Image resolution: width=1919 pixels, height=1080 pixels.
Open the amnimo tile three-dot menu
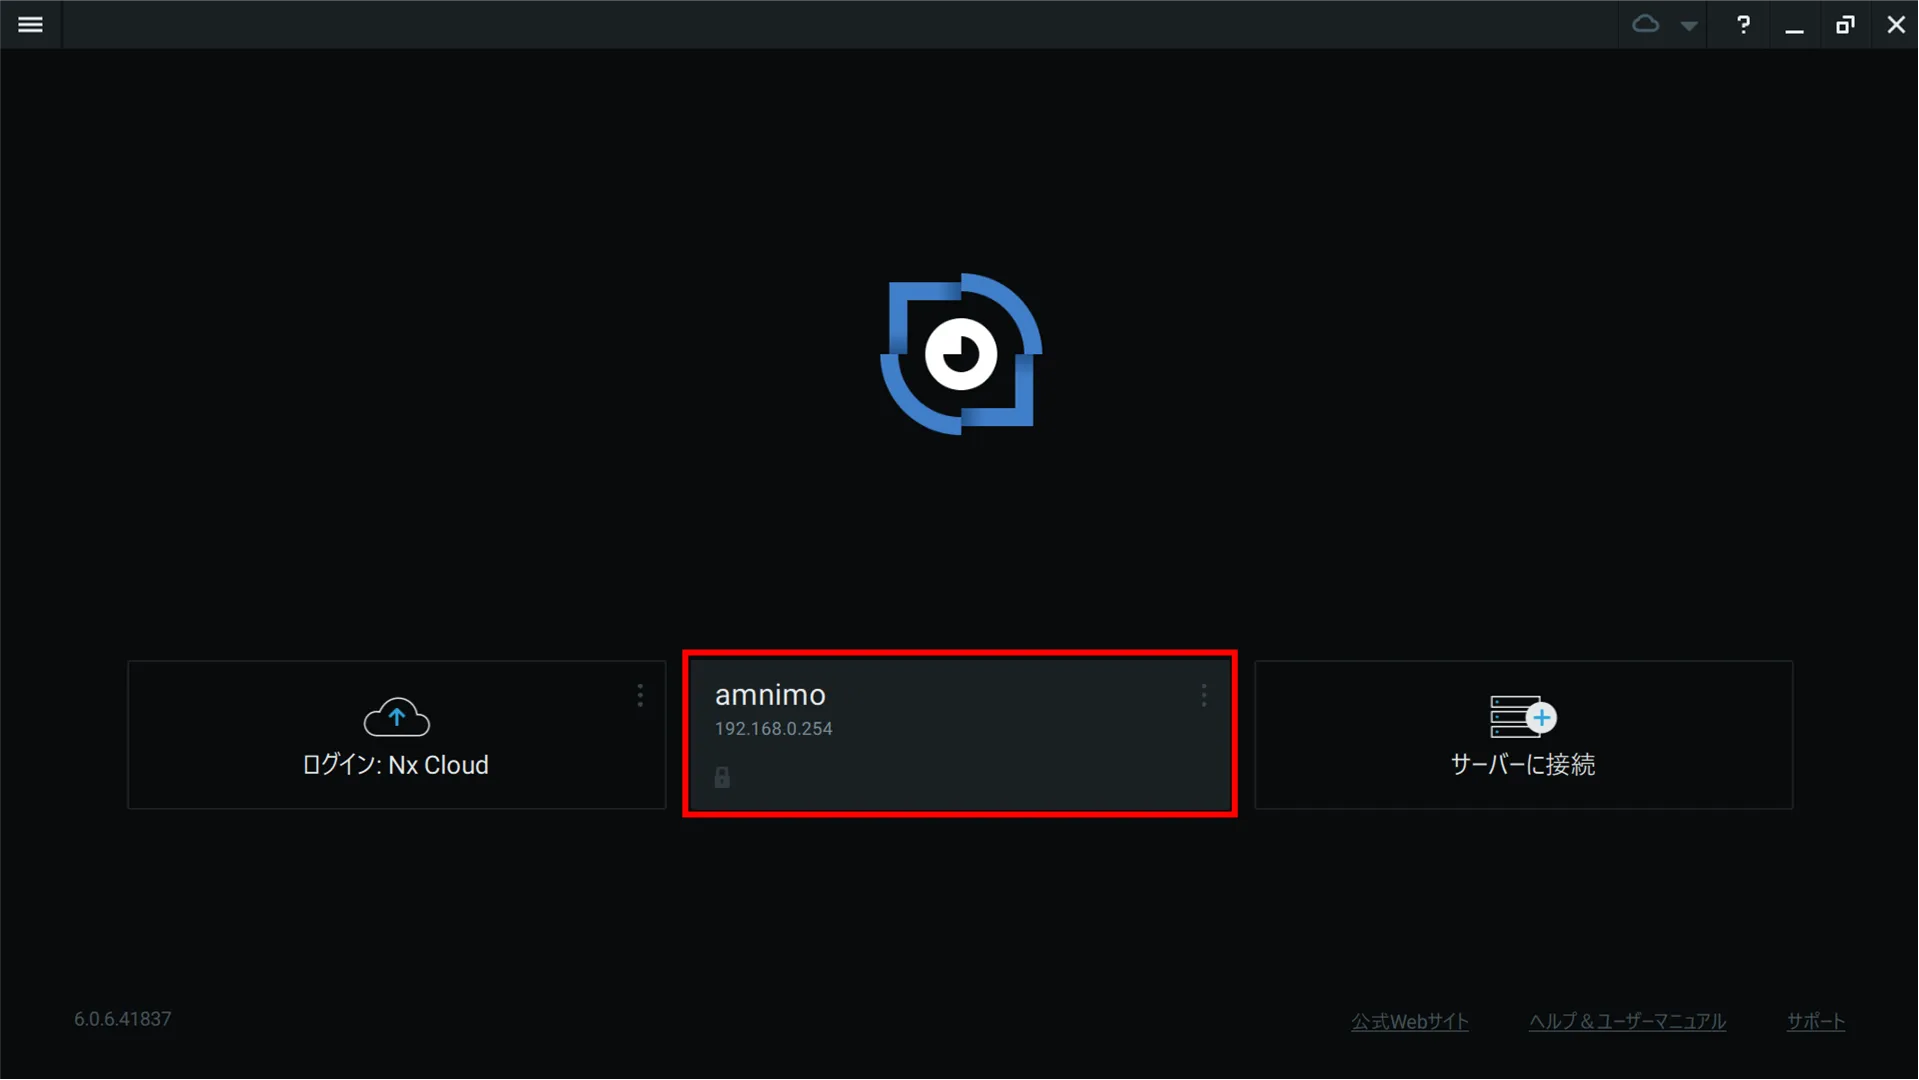click(x=1203, y=696)
